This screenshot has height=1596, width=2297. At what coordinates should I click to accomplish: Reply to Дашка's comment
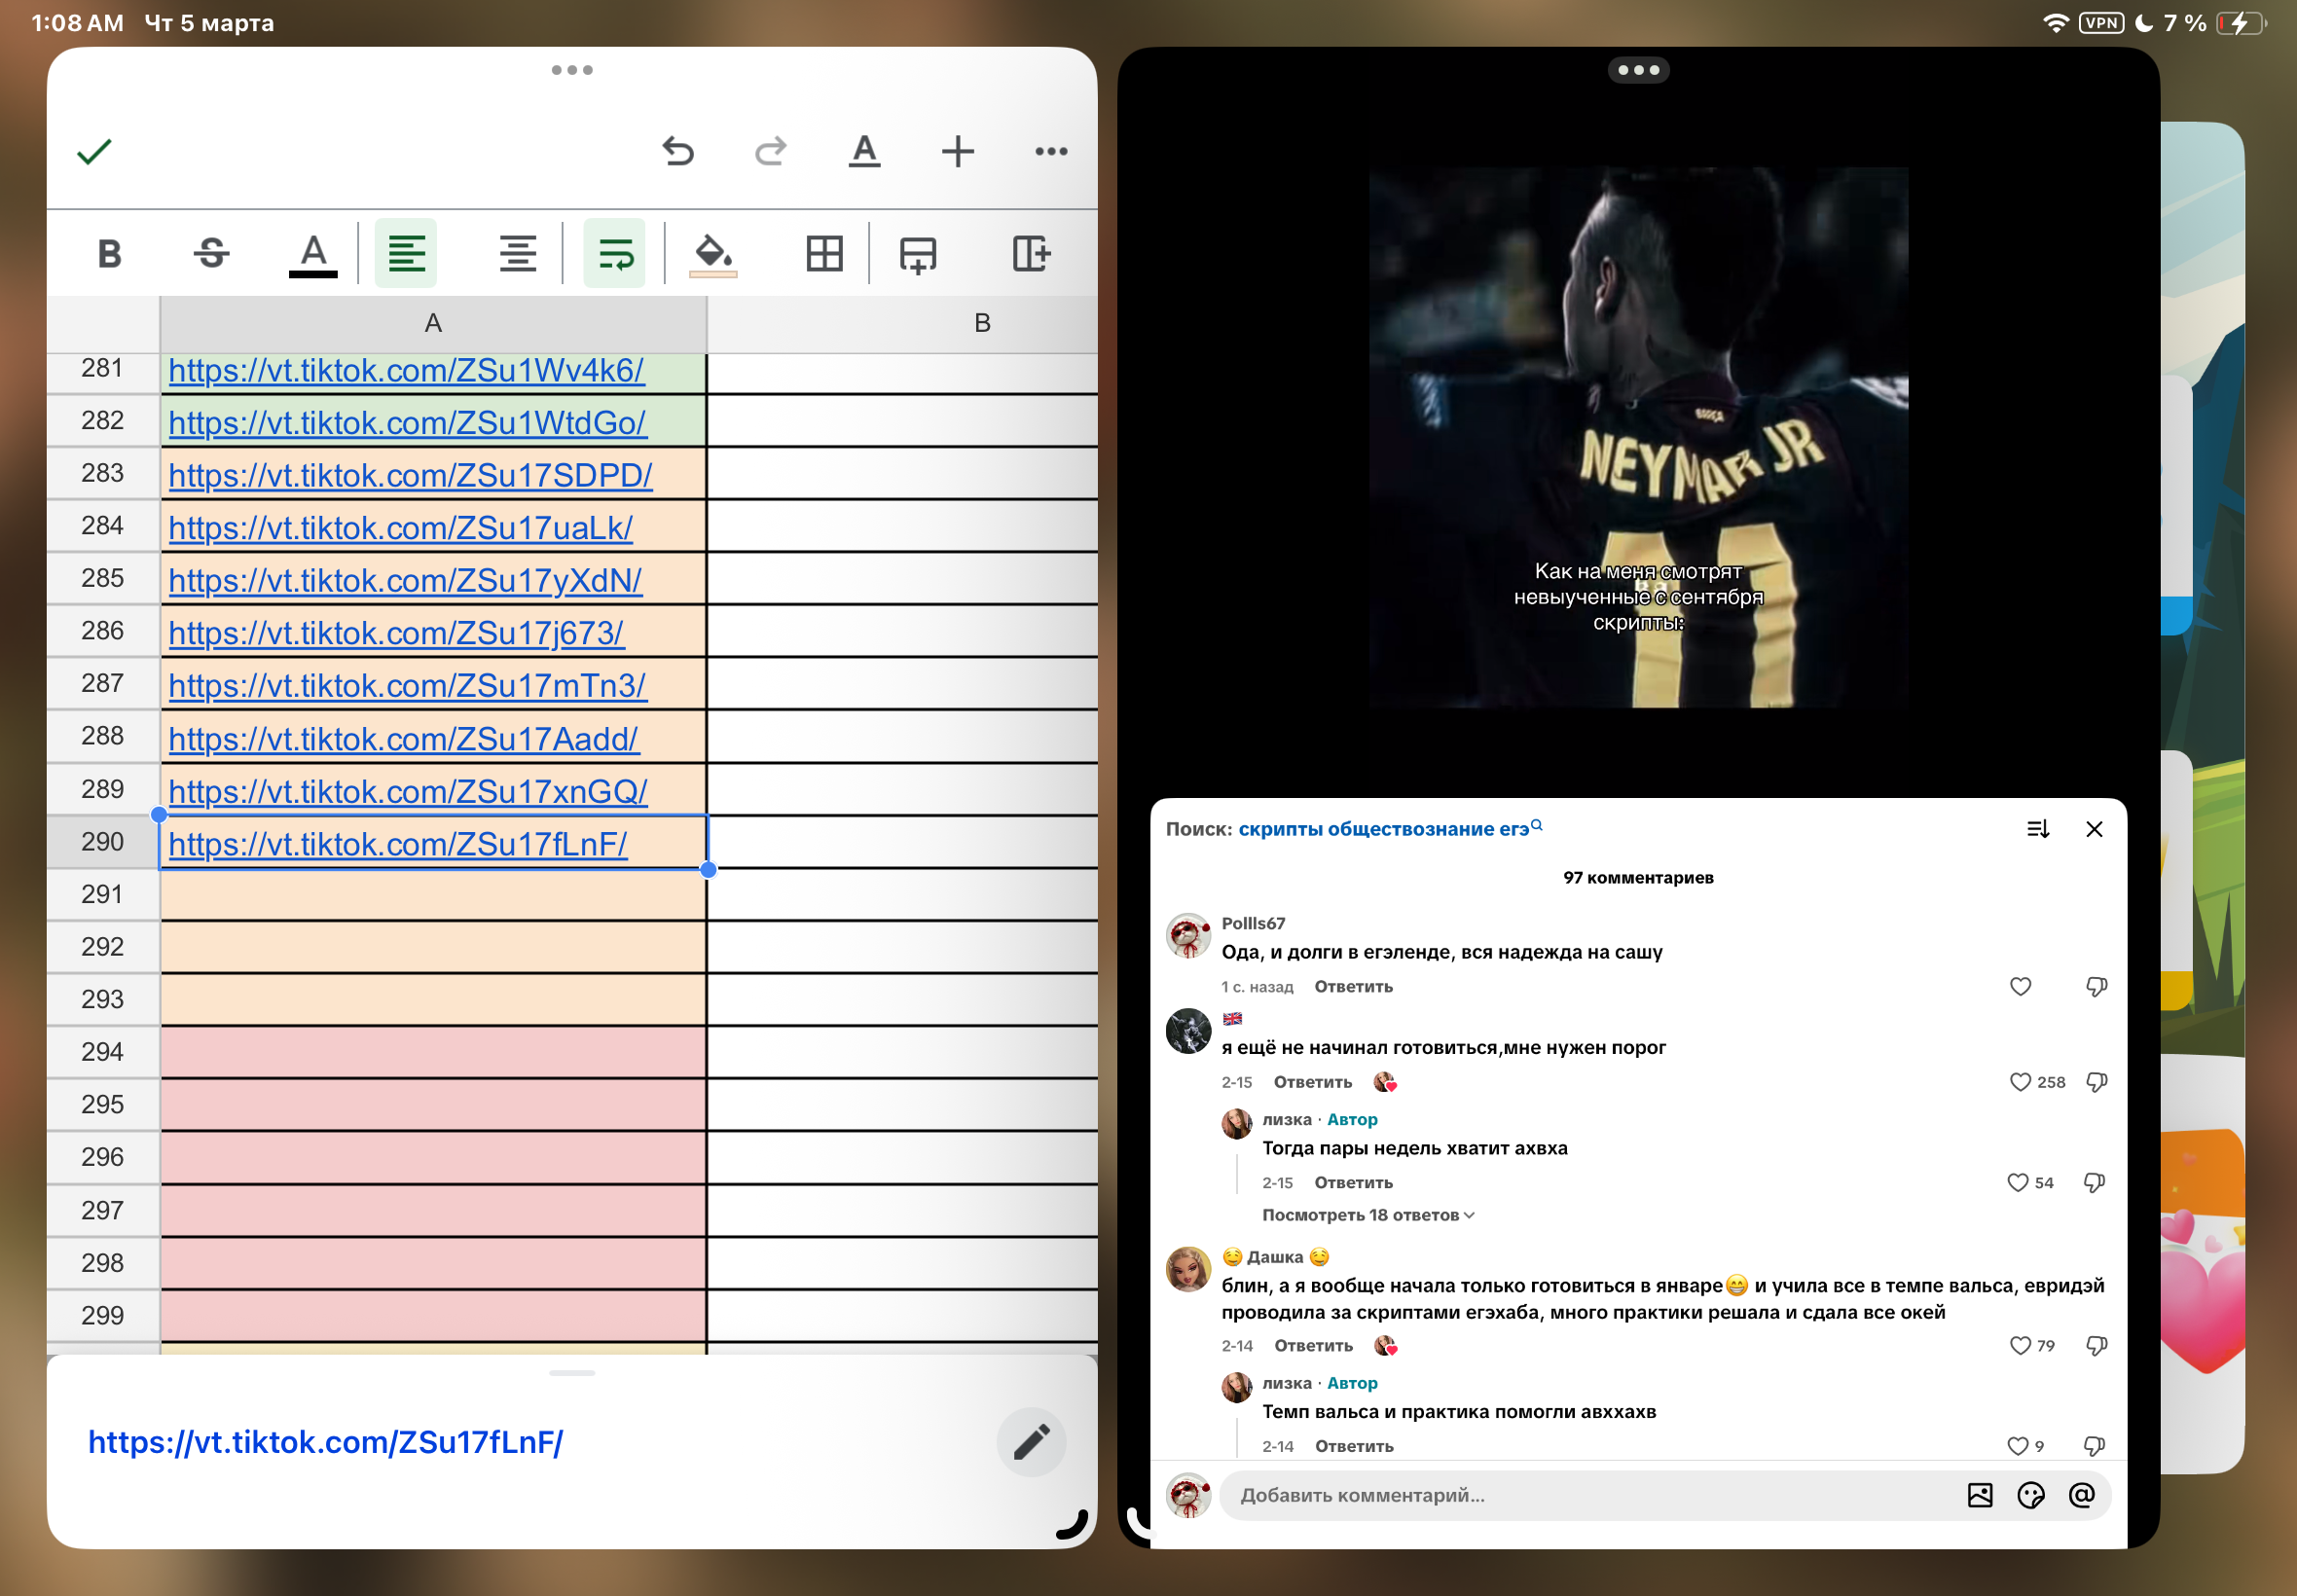(1313, 1346)
